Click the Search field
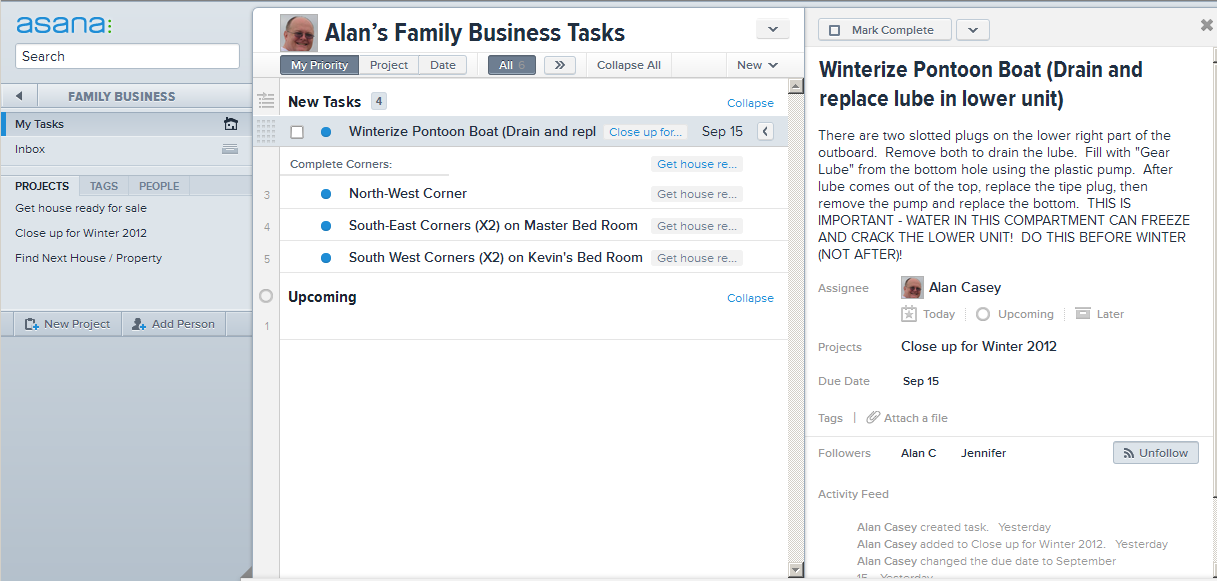 point(127,56)
